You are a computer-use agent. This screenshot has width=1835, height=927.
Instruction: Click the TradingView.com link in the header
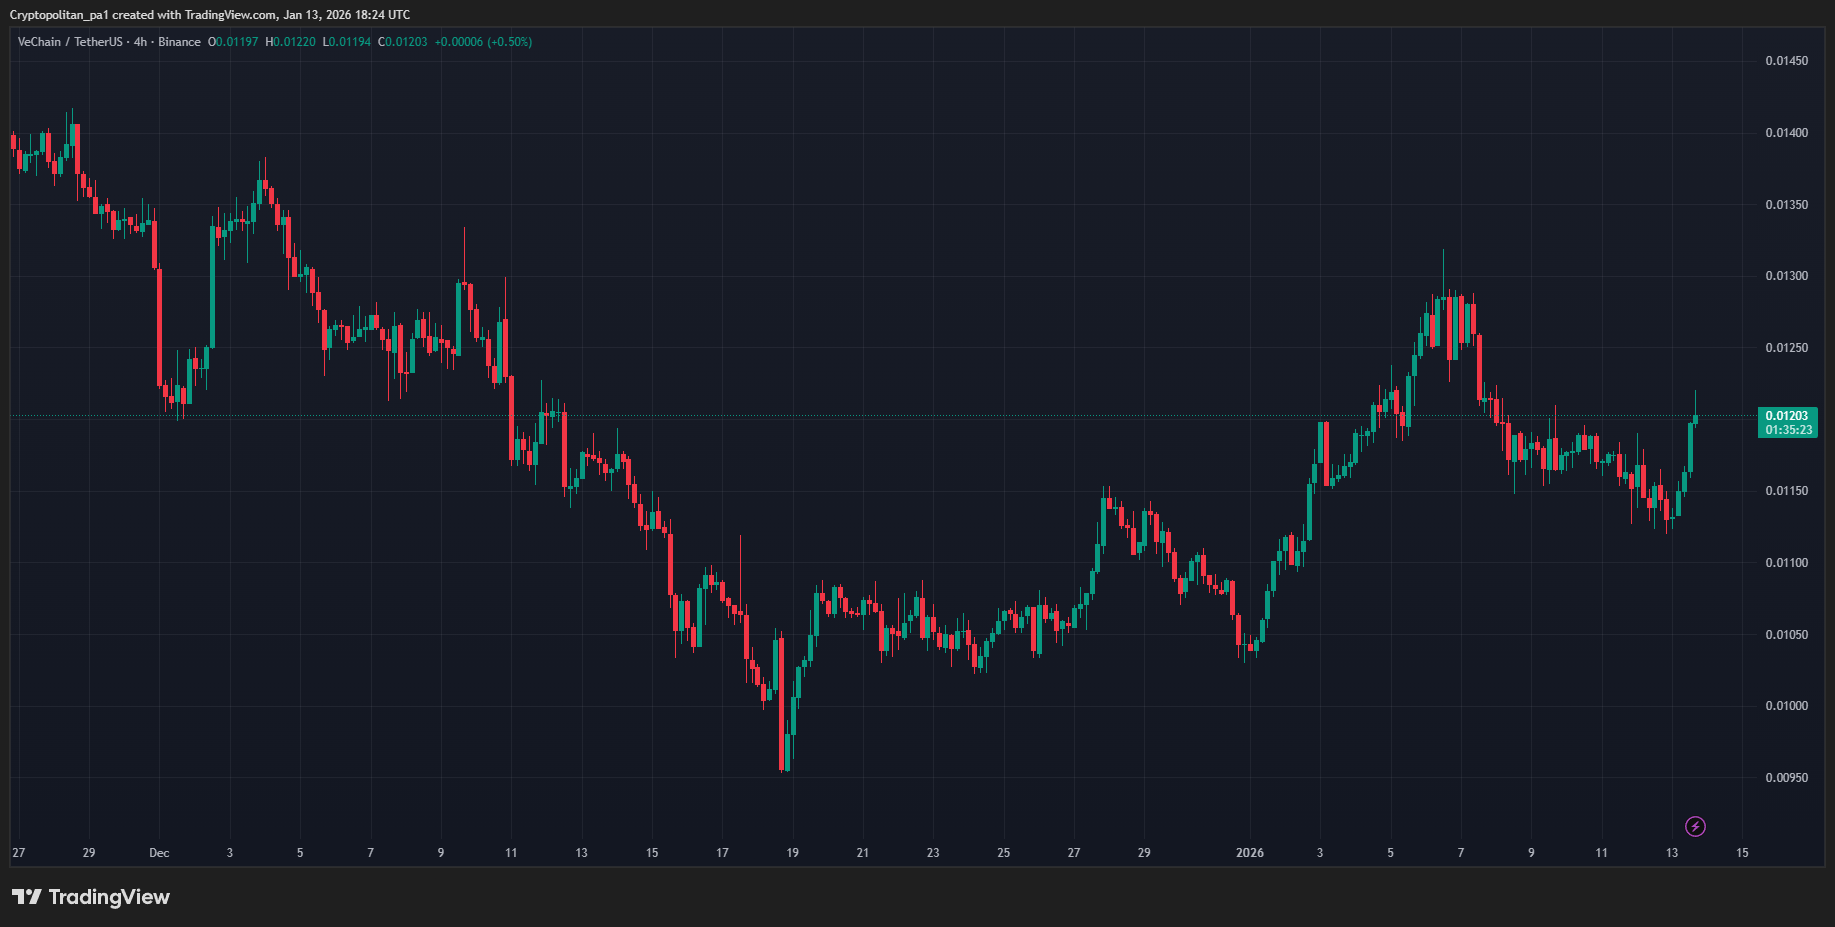coord(228,15)
